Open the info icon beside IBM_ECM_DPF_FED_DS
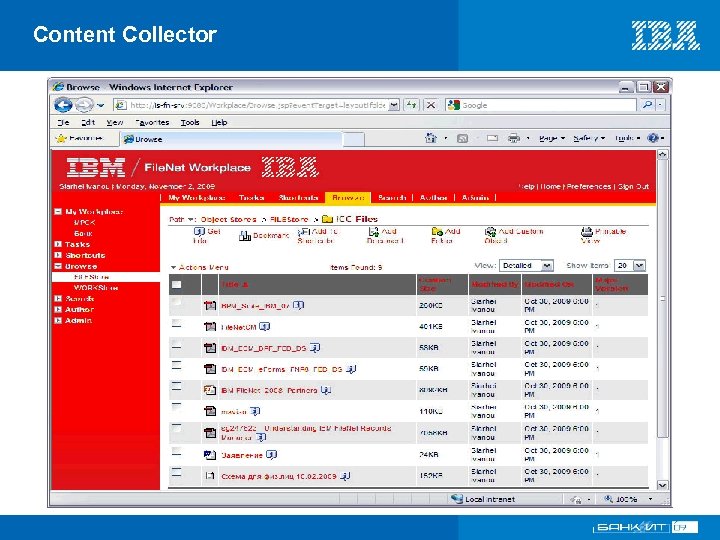 [315, 348]
